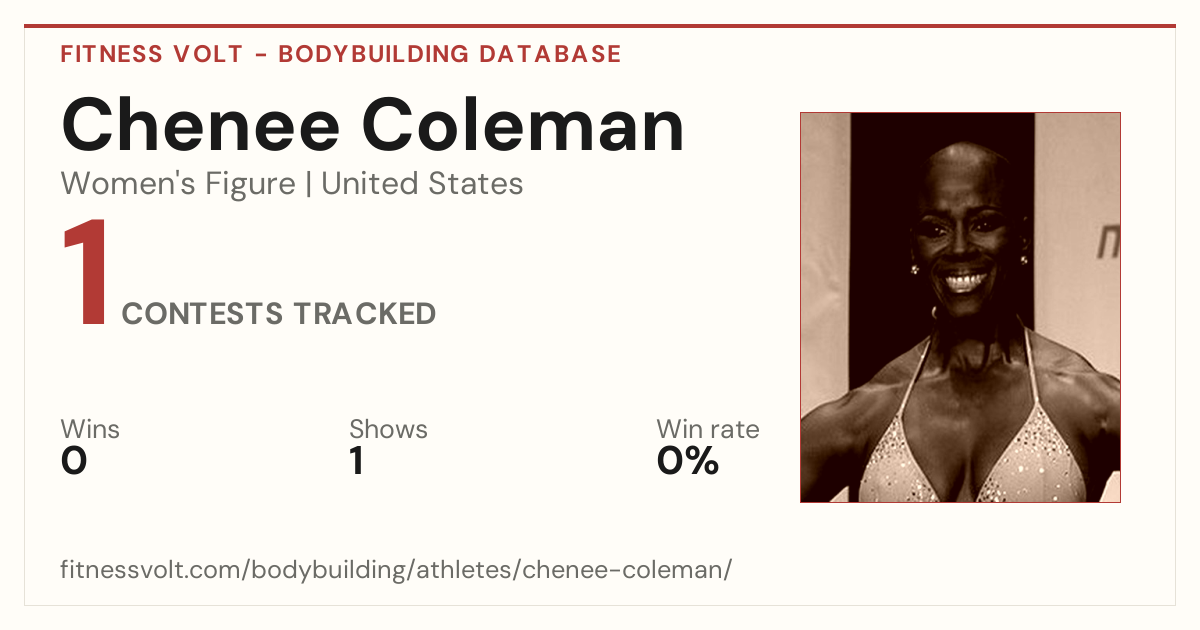Click the Shows value of 1
This screenshot has width=1200, height=630.
[356, 461]
